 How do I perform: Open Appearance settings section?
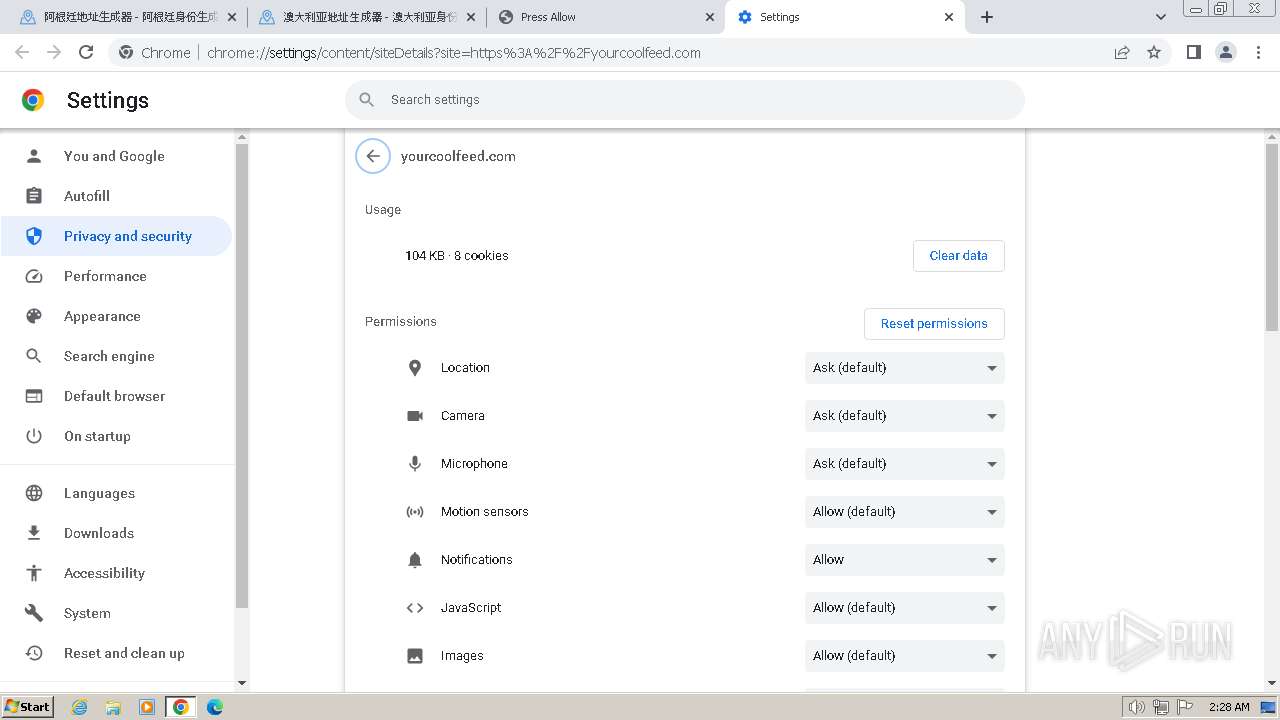click(x=116, y=316)
